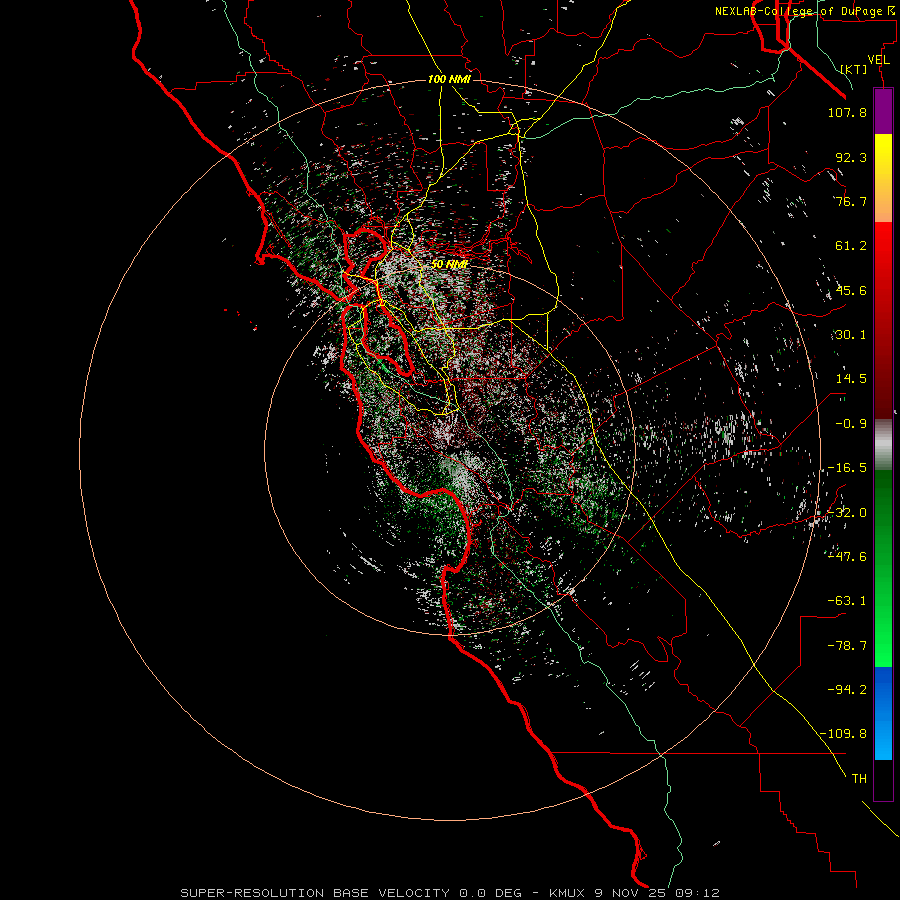Image resolution: width=900 pixels, height=900 pixels.
Task: Click the -94.2 velocity scale value
Action: click(x=847, y=689)
